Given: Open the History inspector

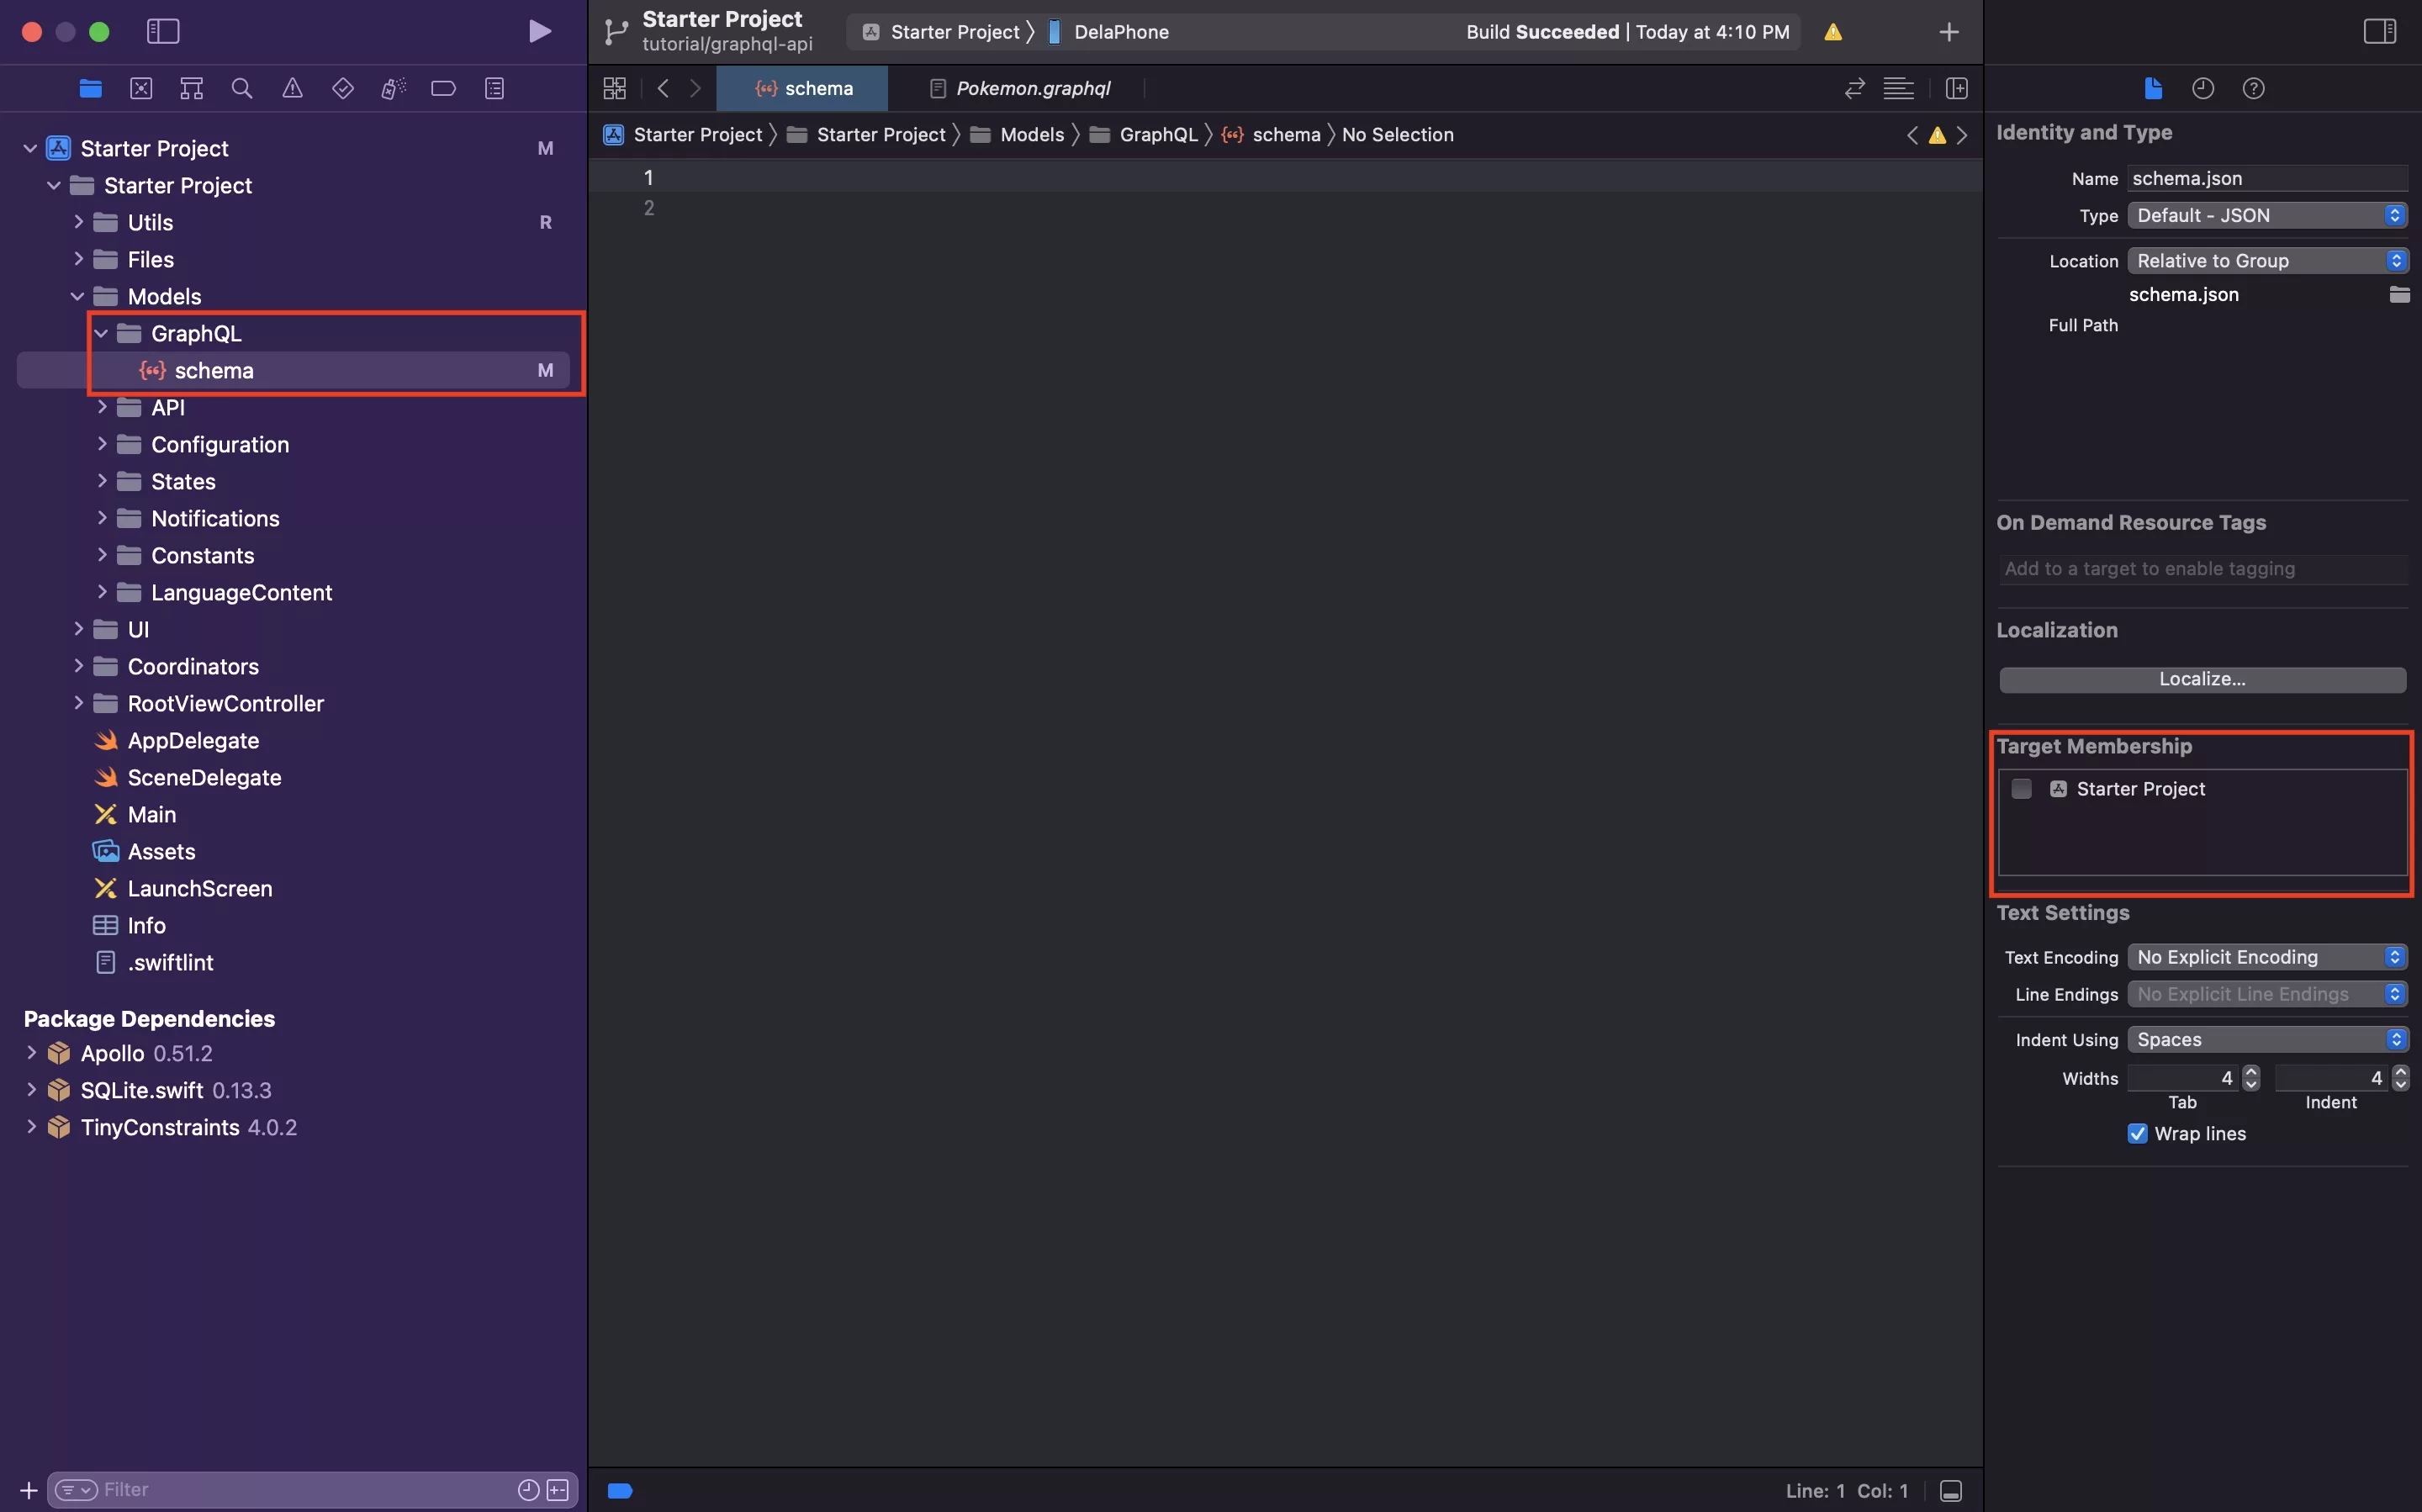Looking at the screenshot, I should coord(2203,88).
